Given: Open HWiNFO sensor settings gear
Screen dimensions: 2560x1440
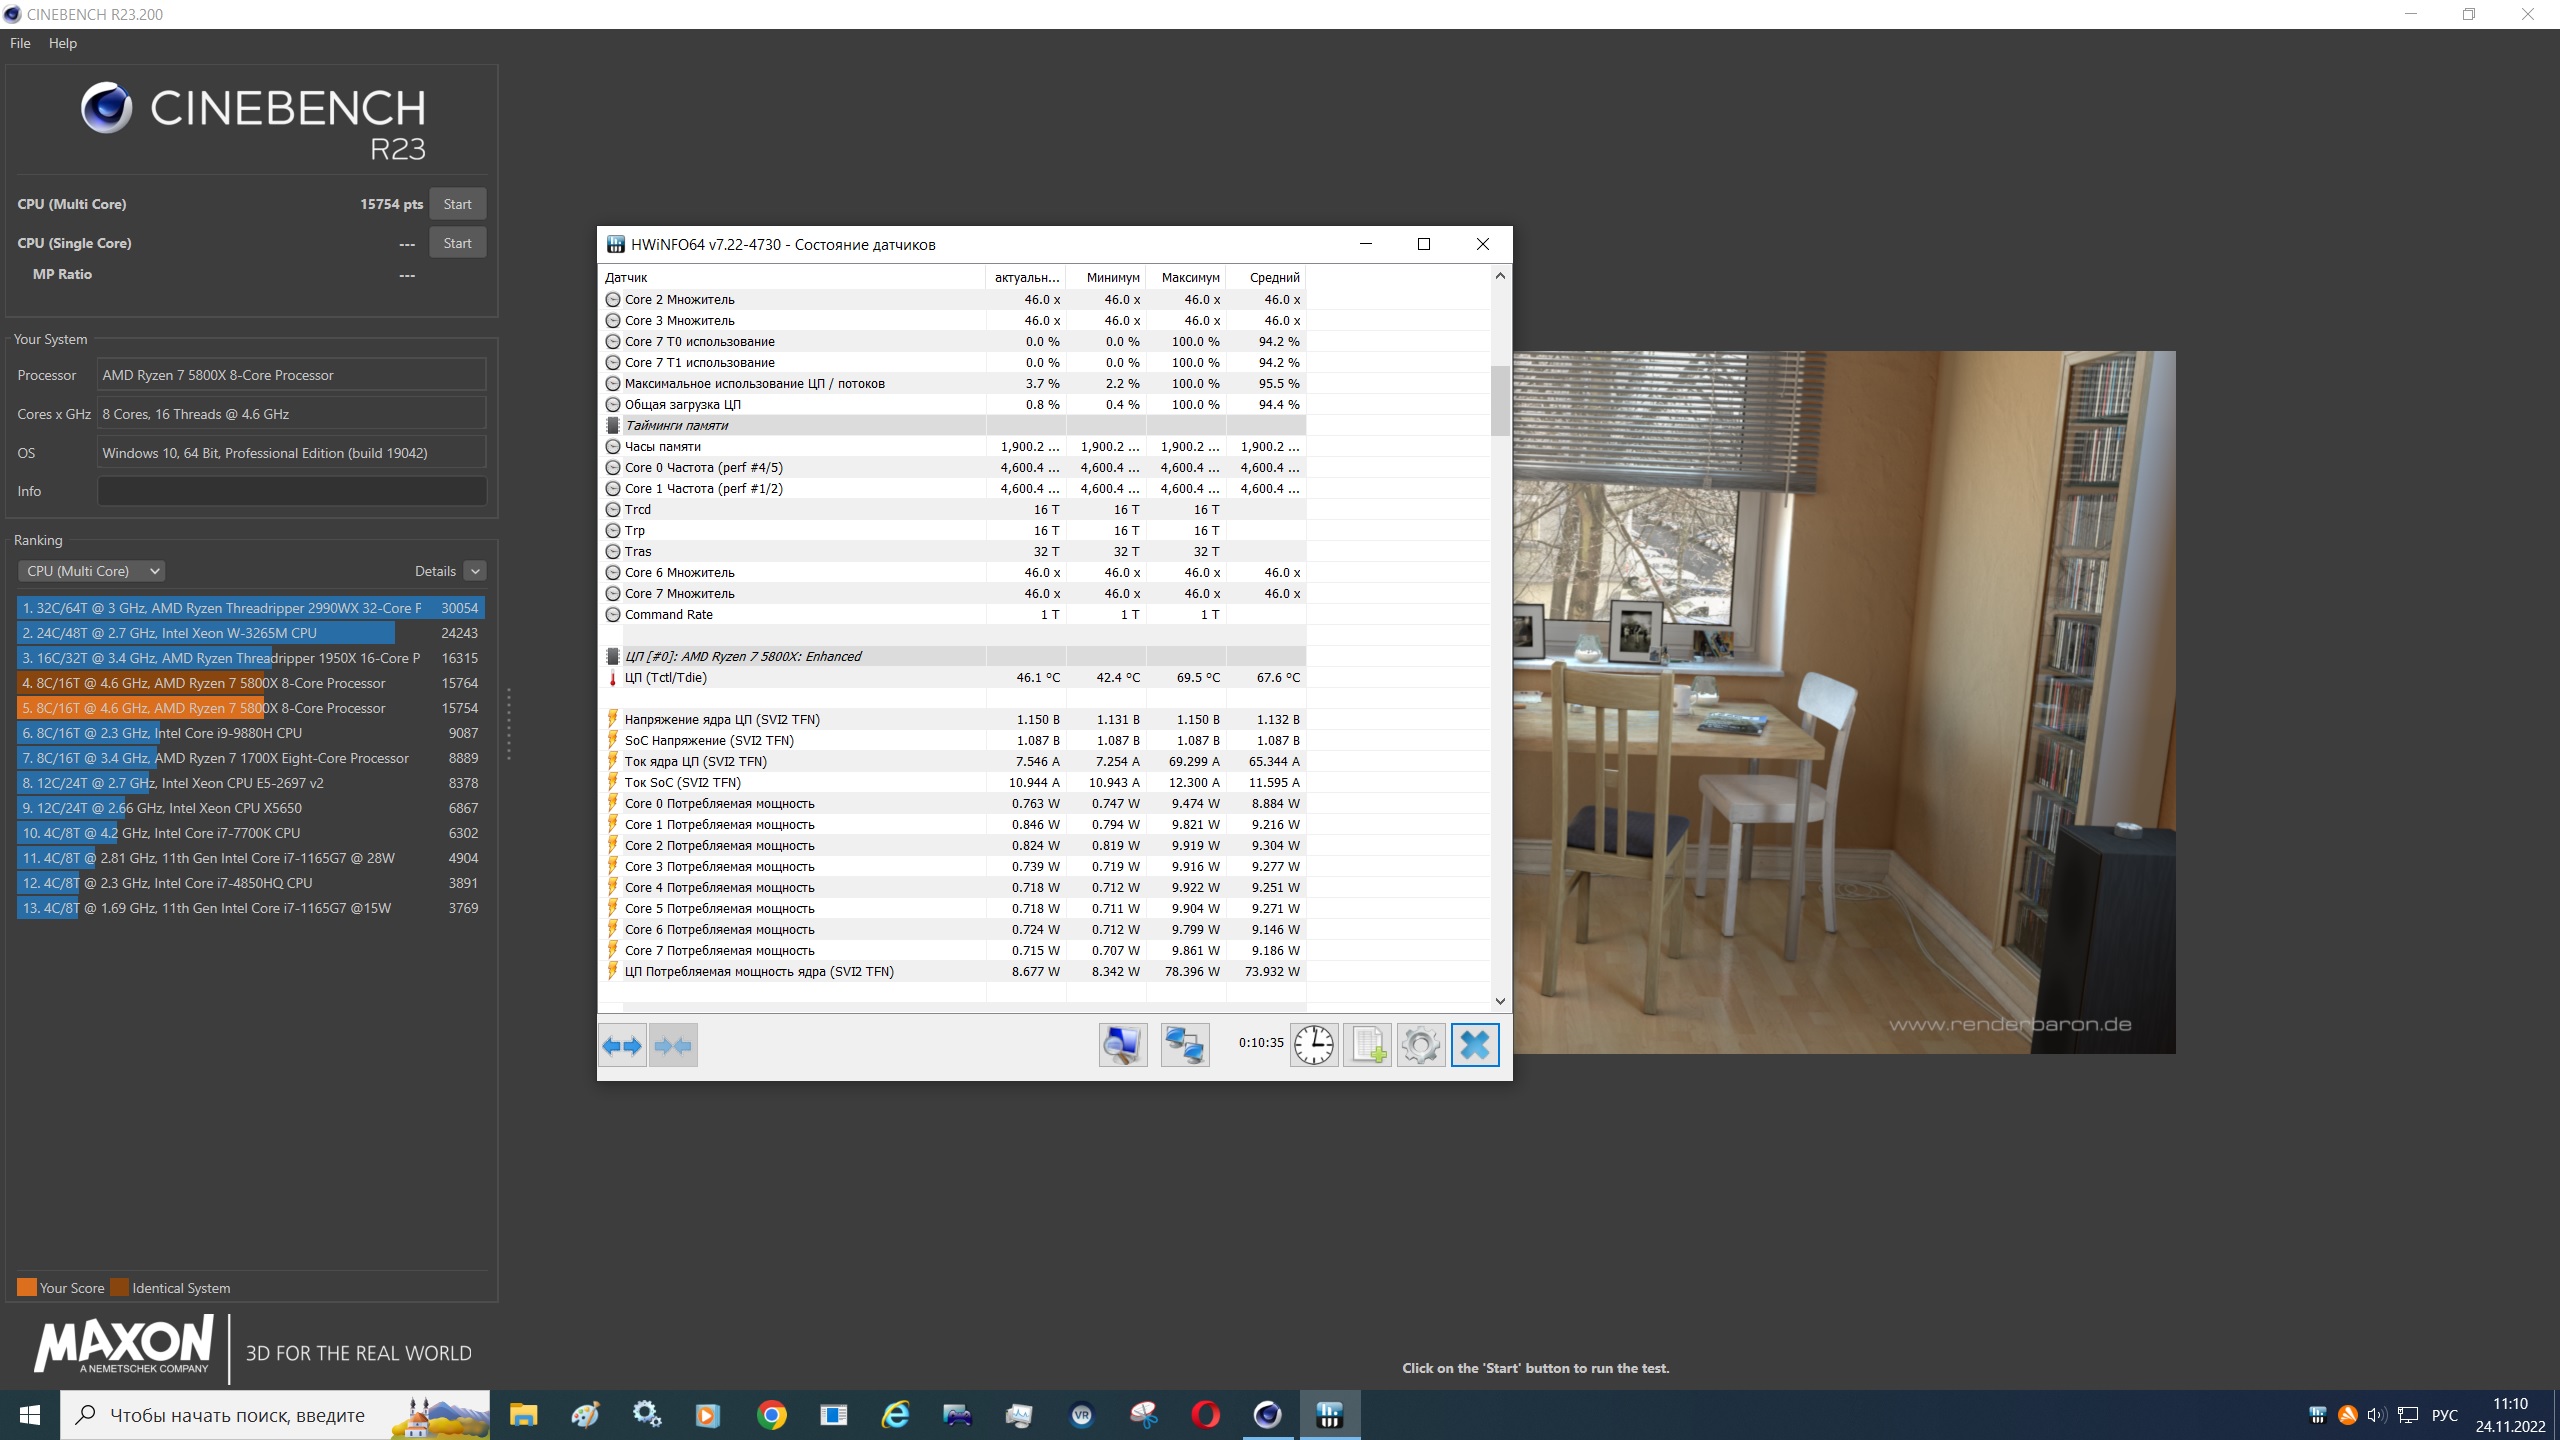Looking at the screenshot, I should pyautogui.click(x=1421, y=1046).
